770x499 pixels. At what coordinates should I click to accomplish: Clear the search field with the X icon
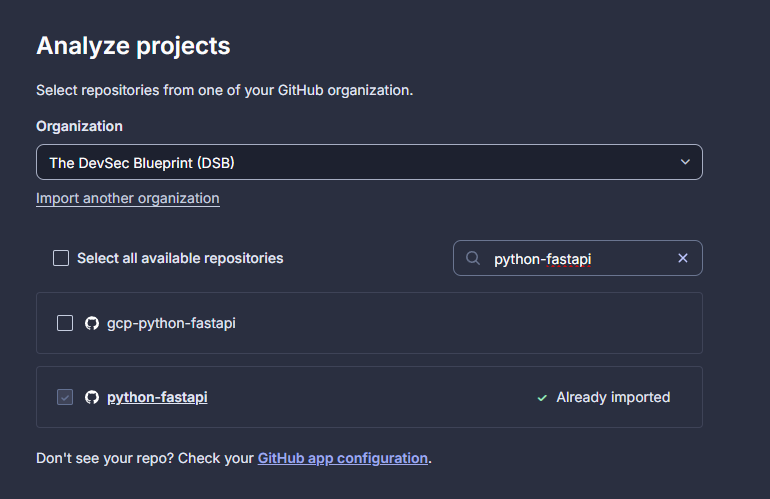(683, 258)
